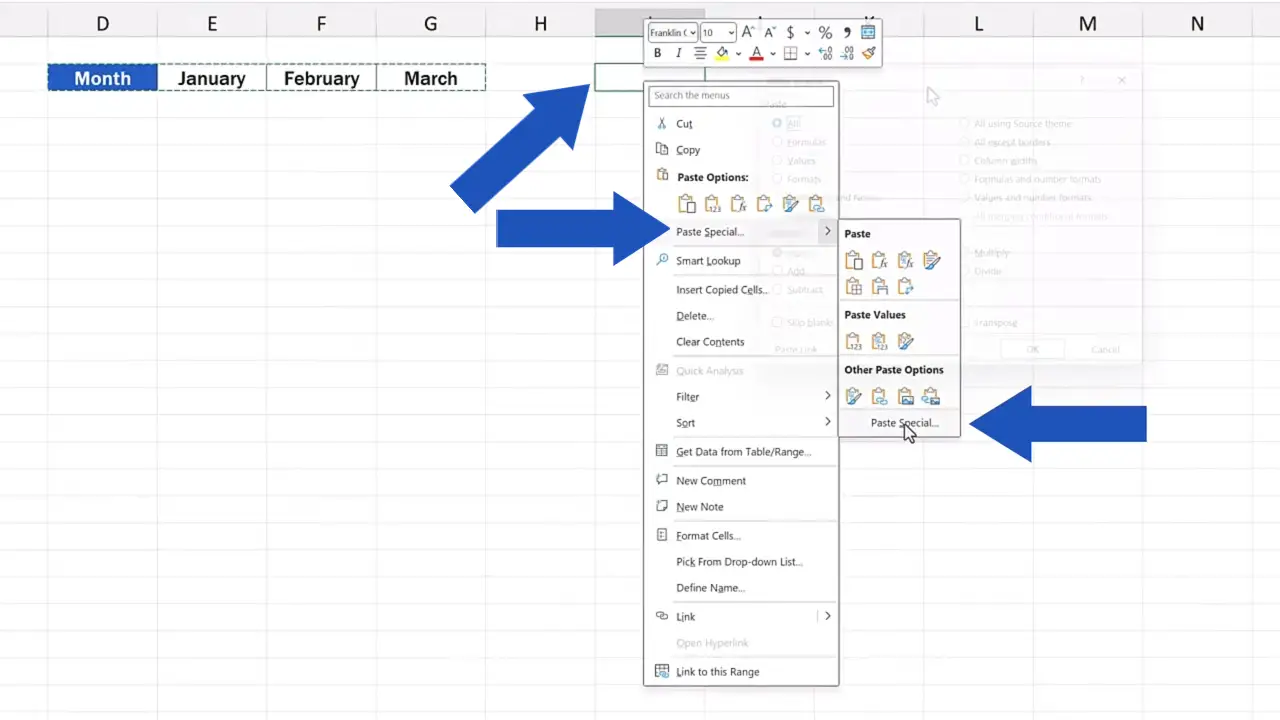Click Paste Special in the submenu

[x=903, y=422]
